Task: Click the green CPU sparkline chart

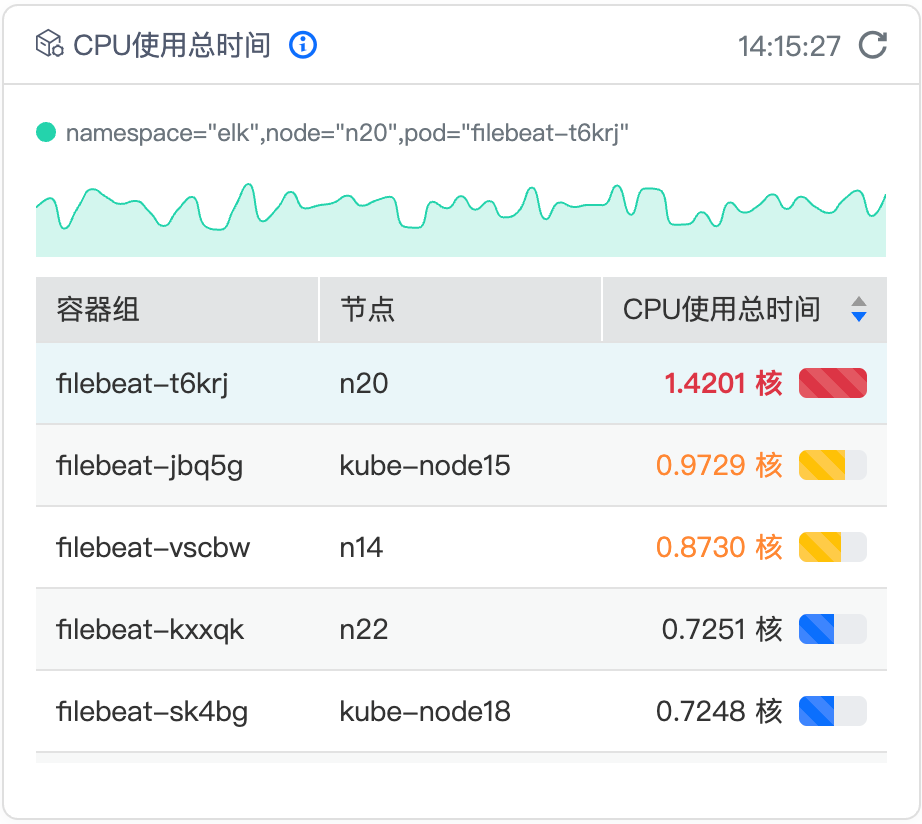Action: coord(460,220)
